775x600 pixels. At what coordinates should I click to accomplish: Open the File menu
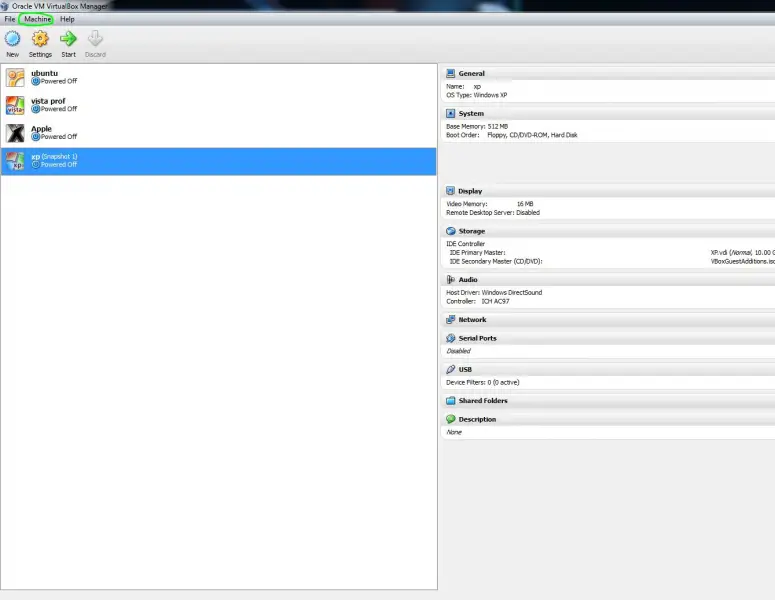[10, 19]
